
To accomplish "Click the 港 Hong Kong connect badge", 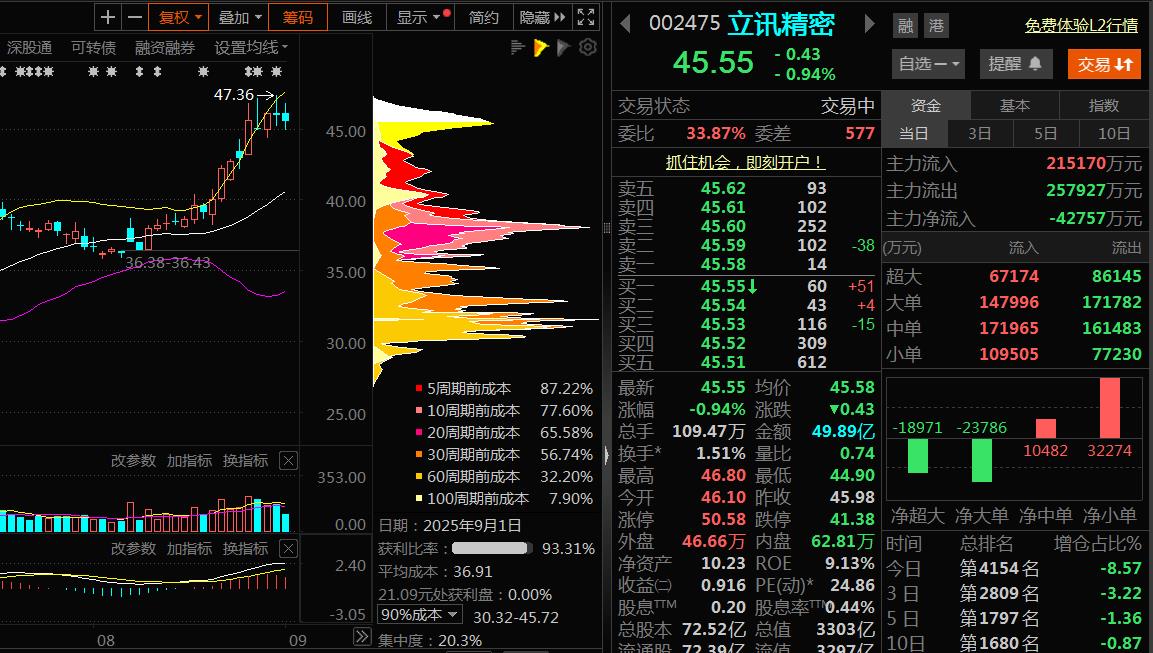I will coord(936,26).
